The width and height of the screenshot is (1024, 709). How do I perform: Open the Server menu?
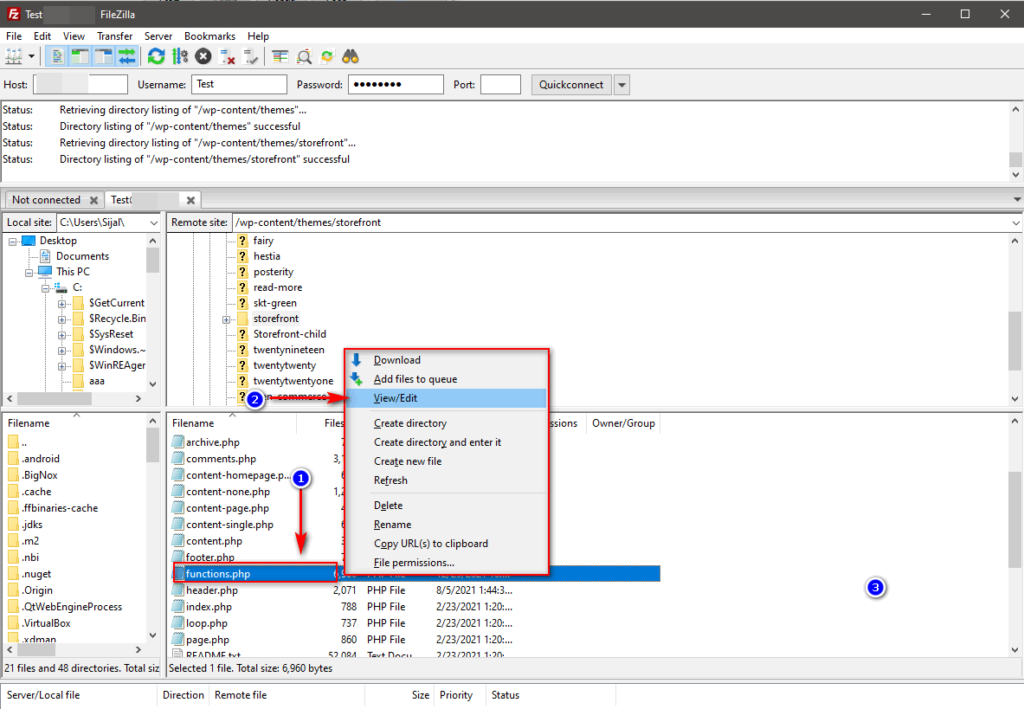point(158,36)
